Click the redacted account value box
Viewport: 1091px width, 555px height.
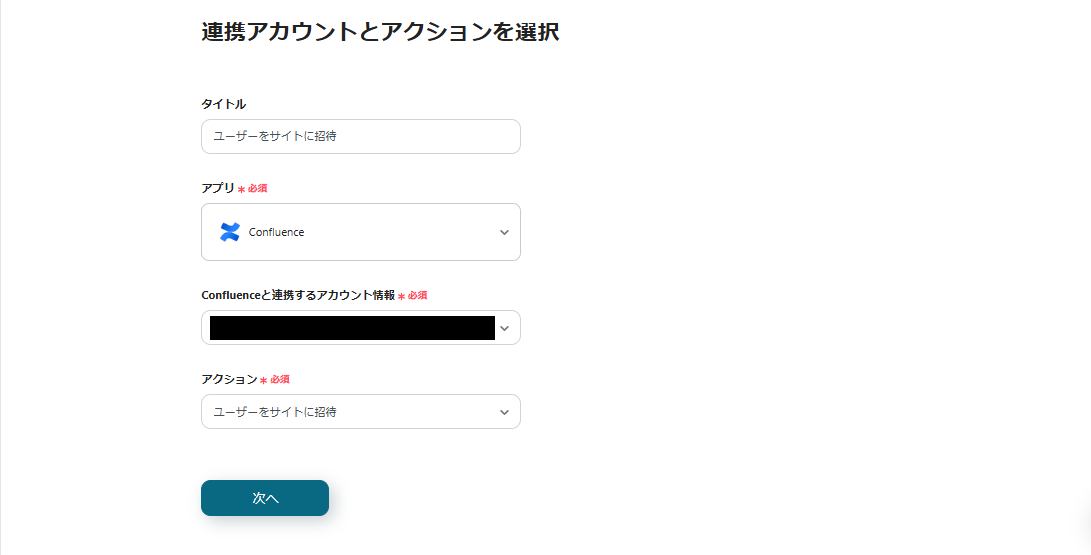[352, 328]
